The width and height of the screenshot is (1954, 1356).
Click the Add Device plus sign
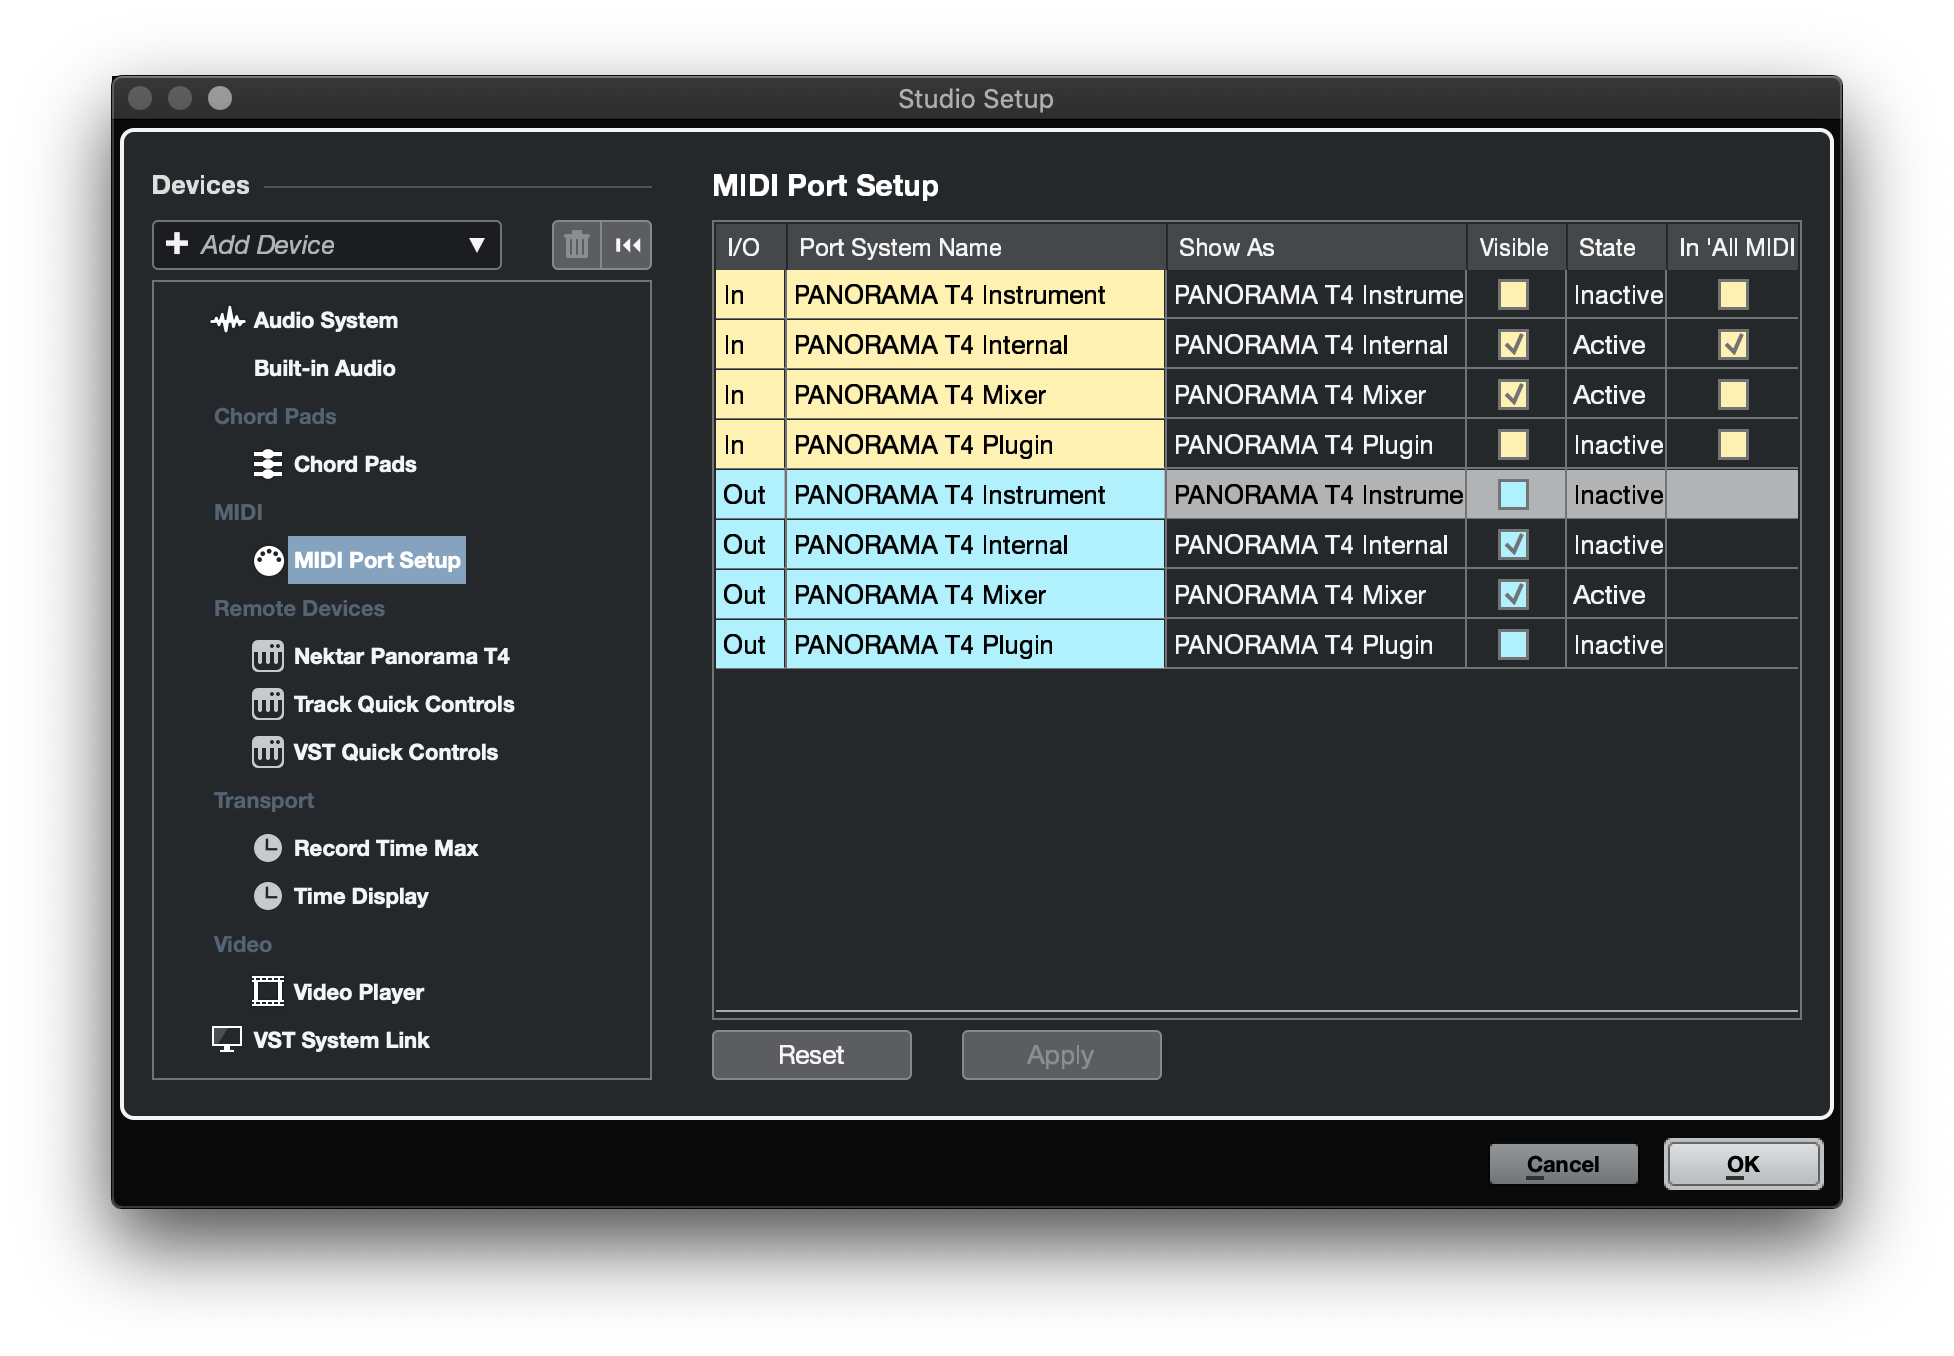[177, 244]
